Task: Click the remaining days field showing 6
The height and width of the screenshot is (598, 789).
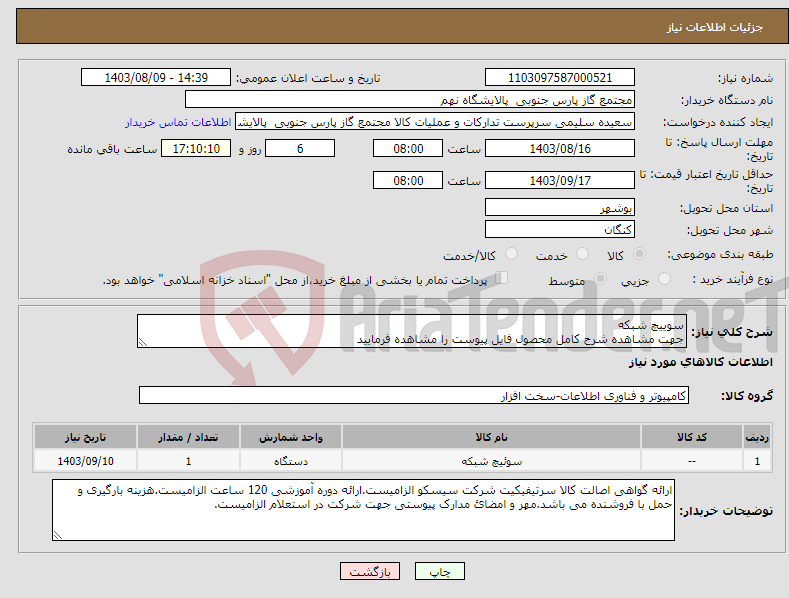Action: click(x=300, y=148)
